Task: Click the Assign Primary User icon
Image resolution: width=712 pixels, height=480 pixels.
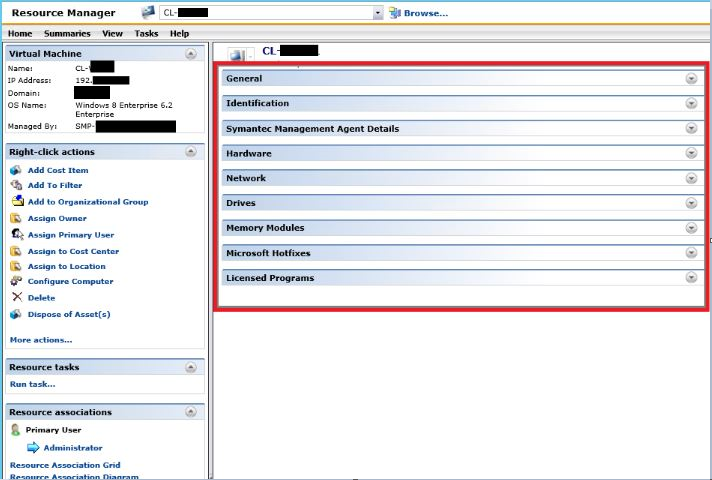Action: [x=16, y=234]
